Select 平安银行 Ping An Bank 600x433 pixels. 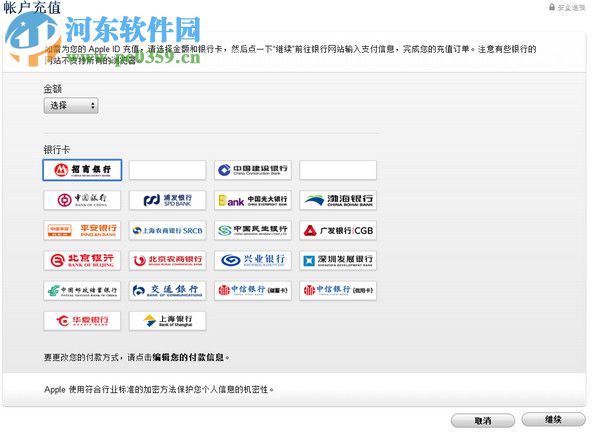82,230
